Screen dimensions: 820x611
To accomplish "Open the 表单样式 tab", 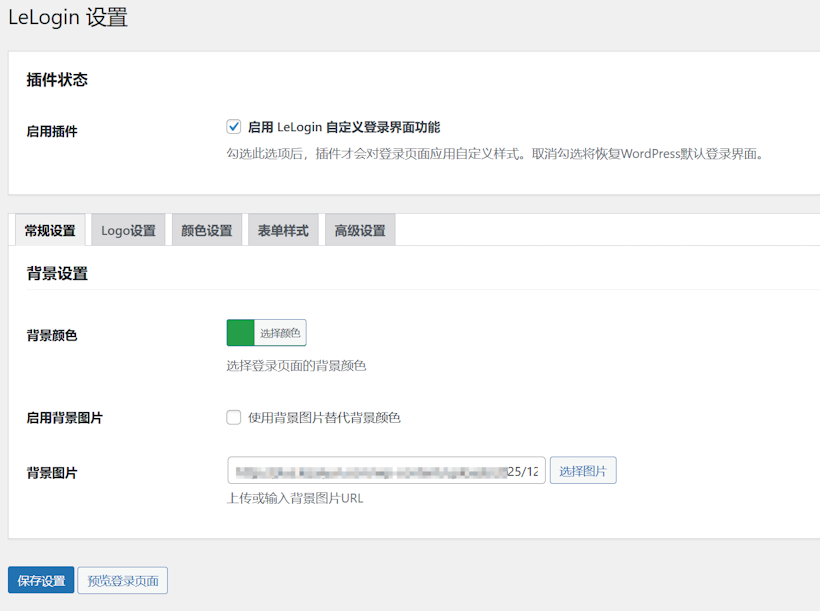I will [283, 230].
